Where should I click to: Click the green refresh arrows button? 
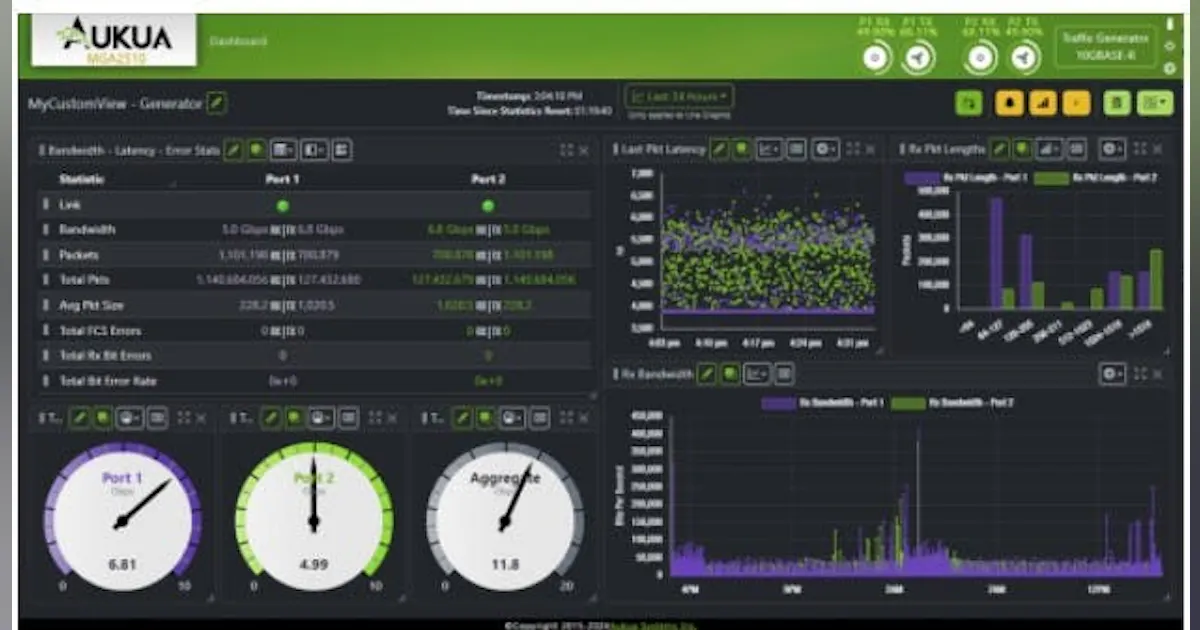pyautogui.click(x=968, y=103)
